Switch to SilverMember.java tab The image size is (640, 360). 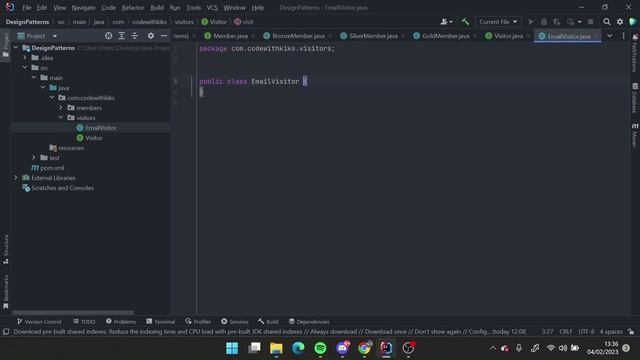coord(373,36)
